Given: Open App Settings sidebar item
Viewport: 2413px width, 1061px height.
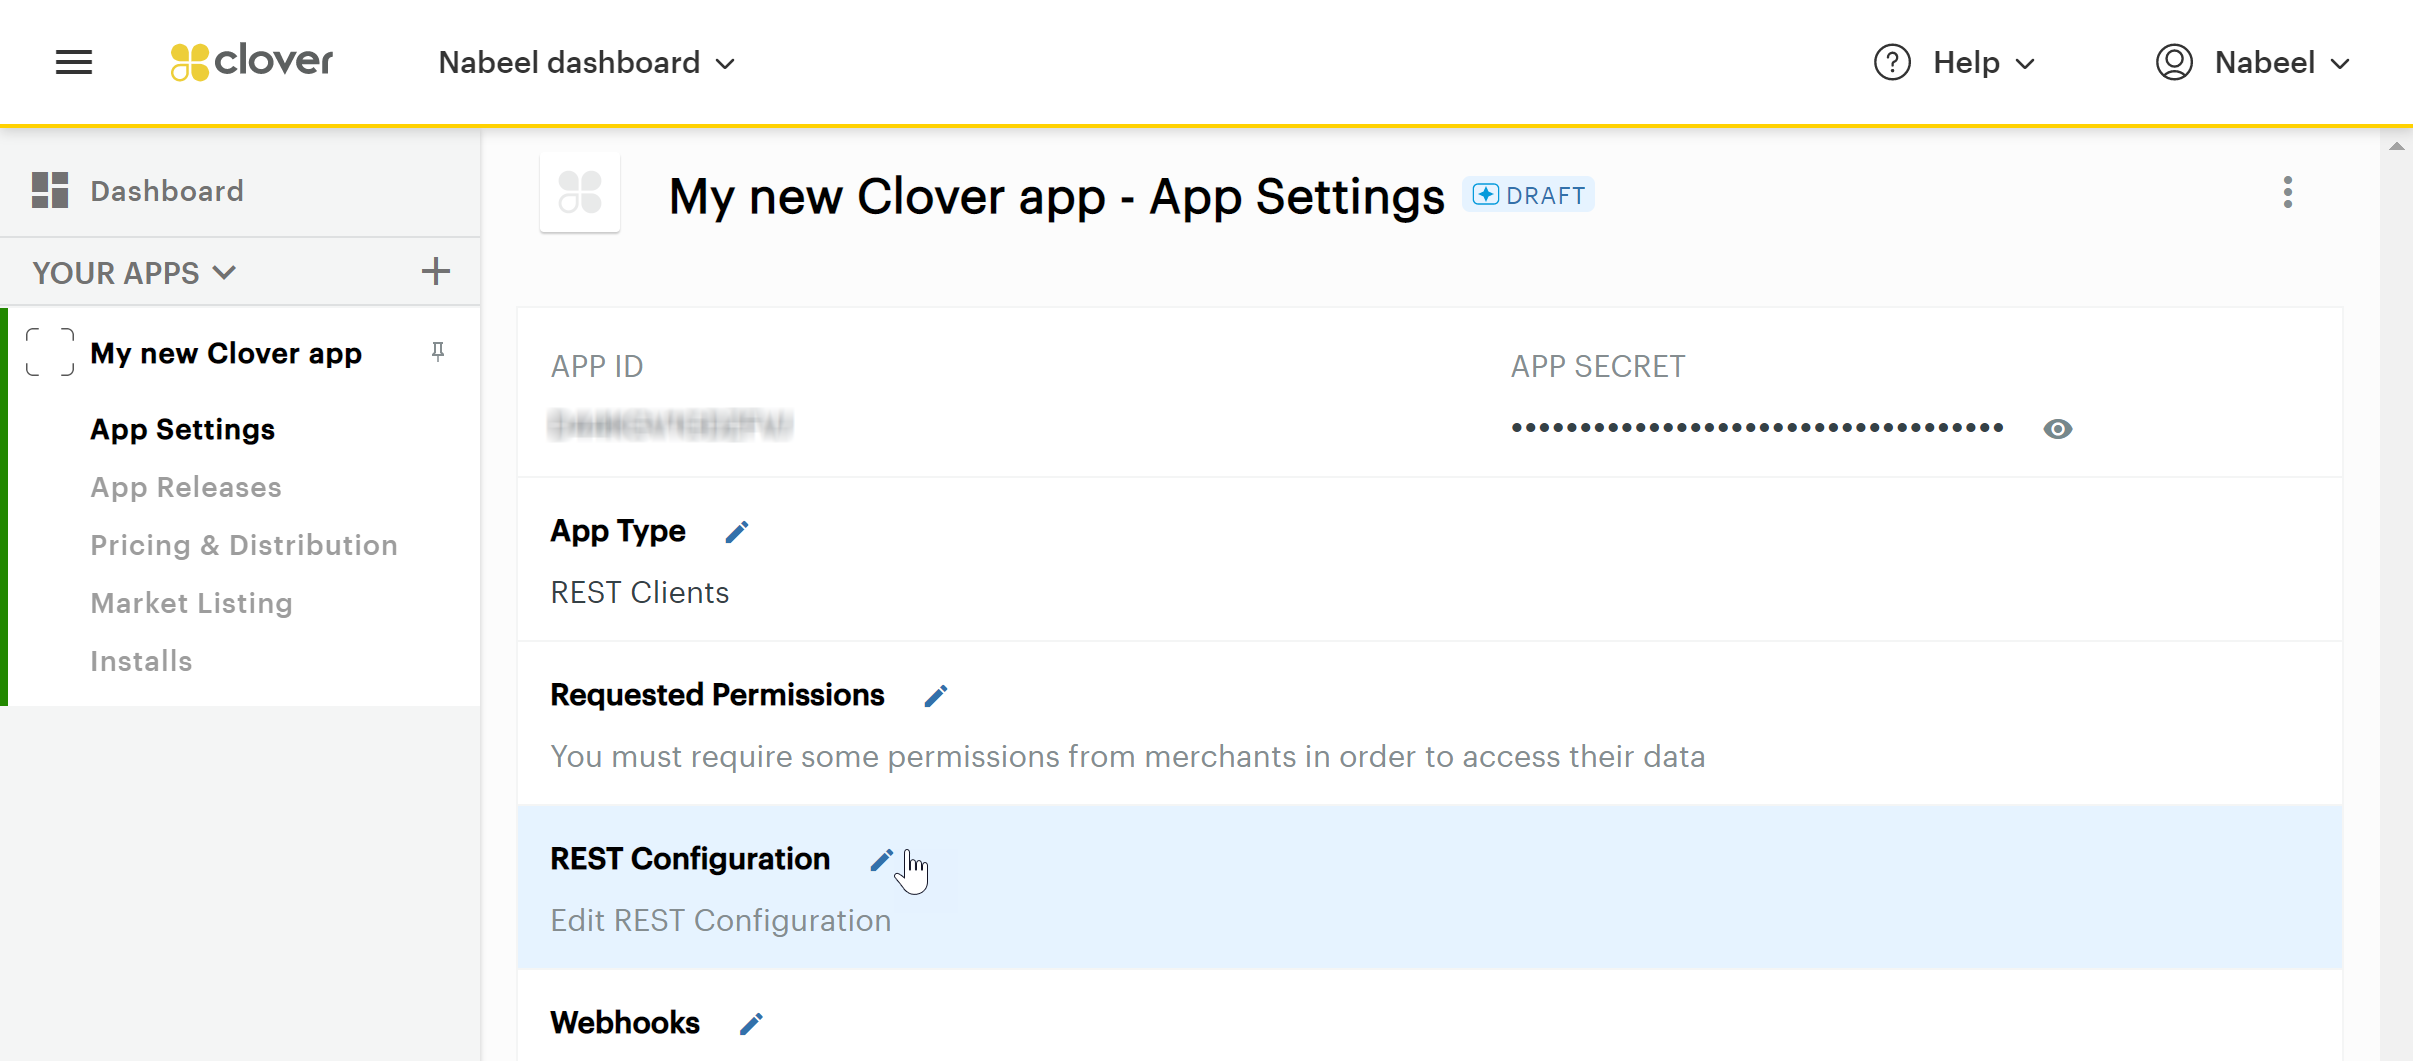Looking at the screenshot, I should coord(182,429).
